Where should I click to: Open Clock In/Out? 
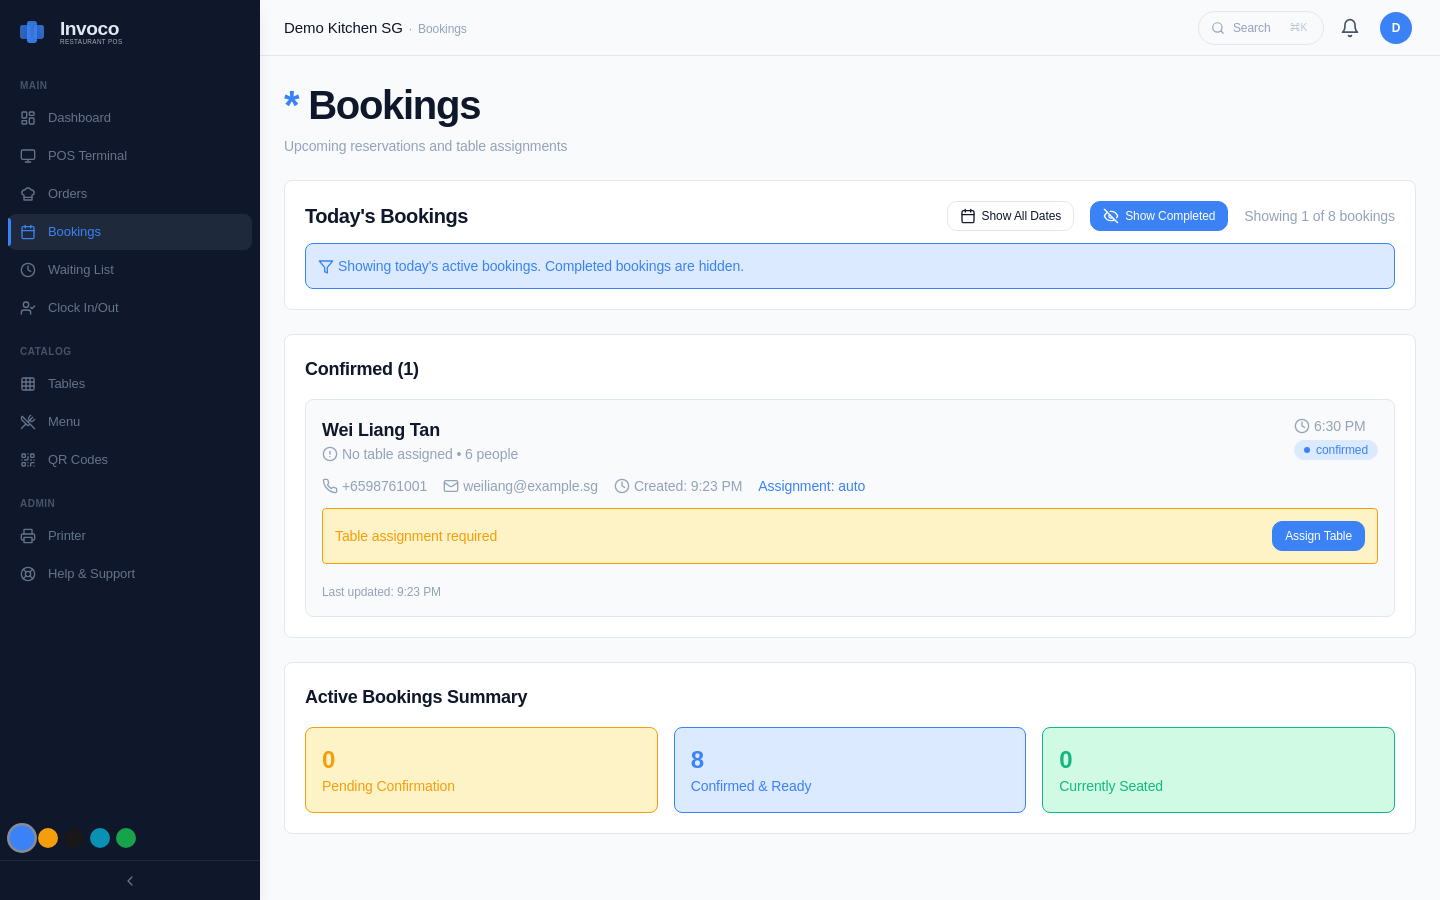81,307
